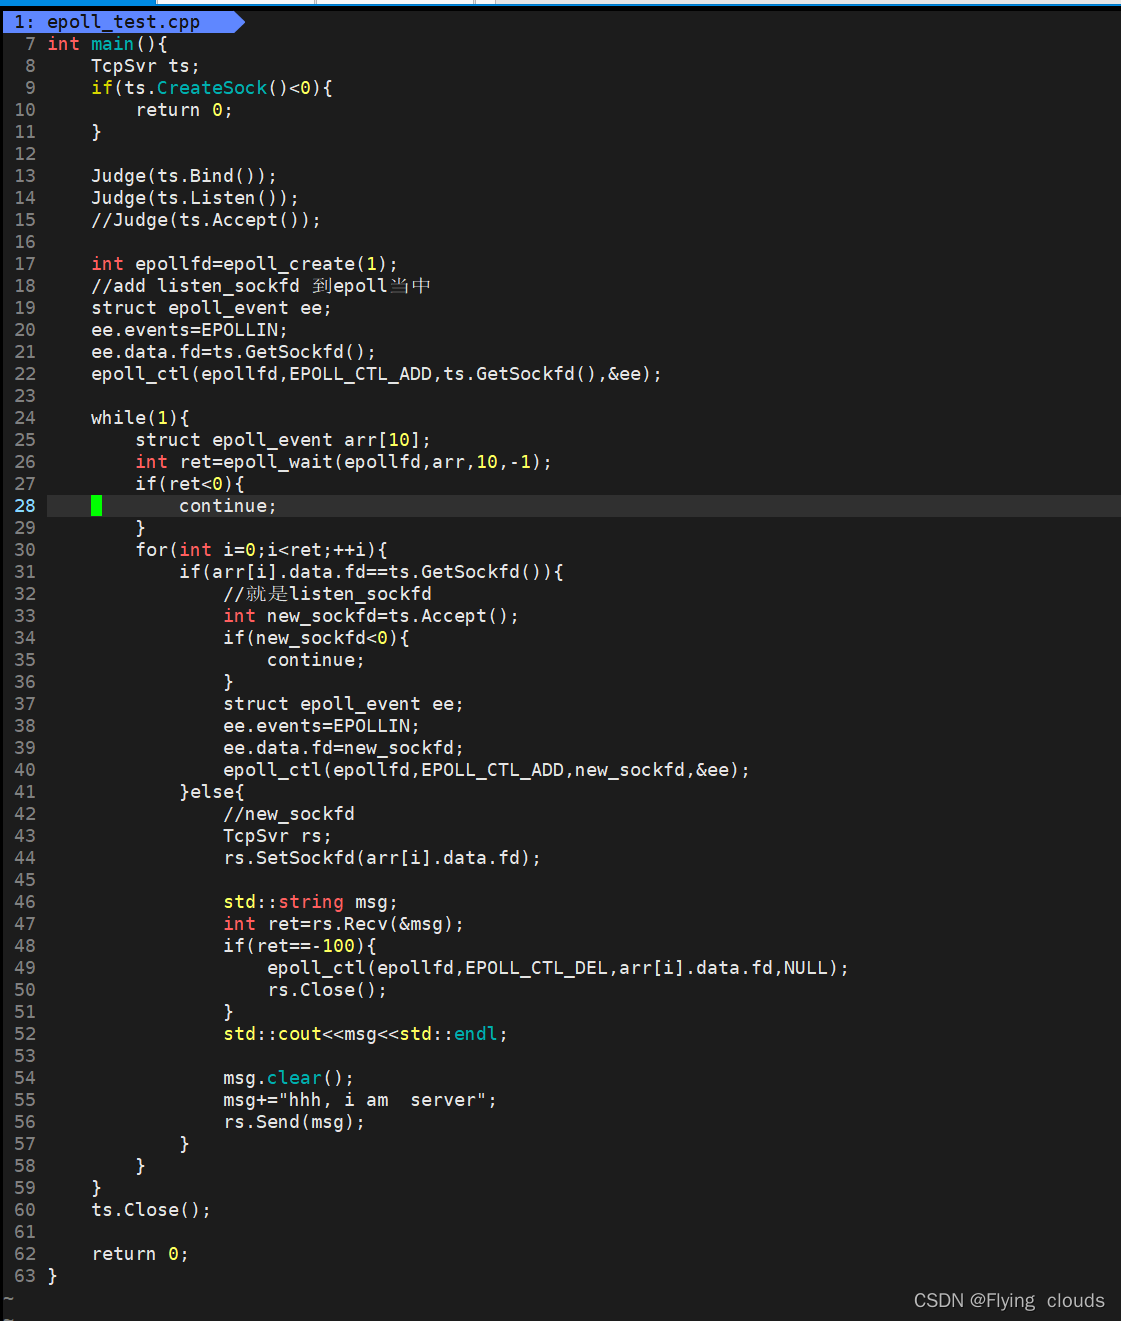The image size is (1121, 1321).
Task: Click on the ts.Close() statement
Action: coord(151,1210)
